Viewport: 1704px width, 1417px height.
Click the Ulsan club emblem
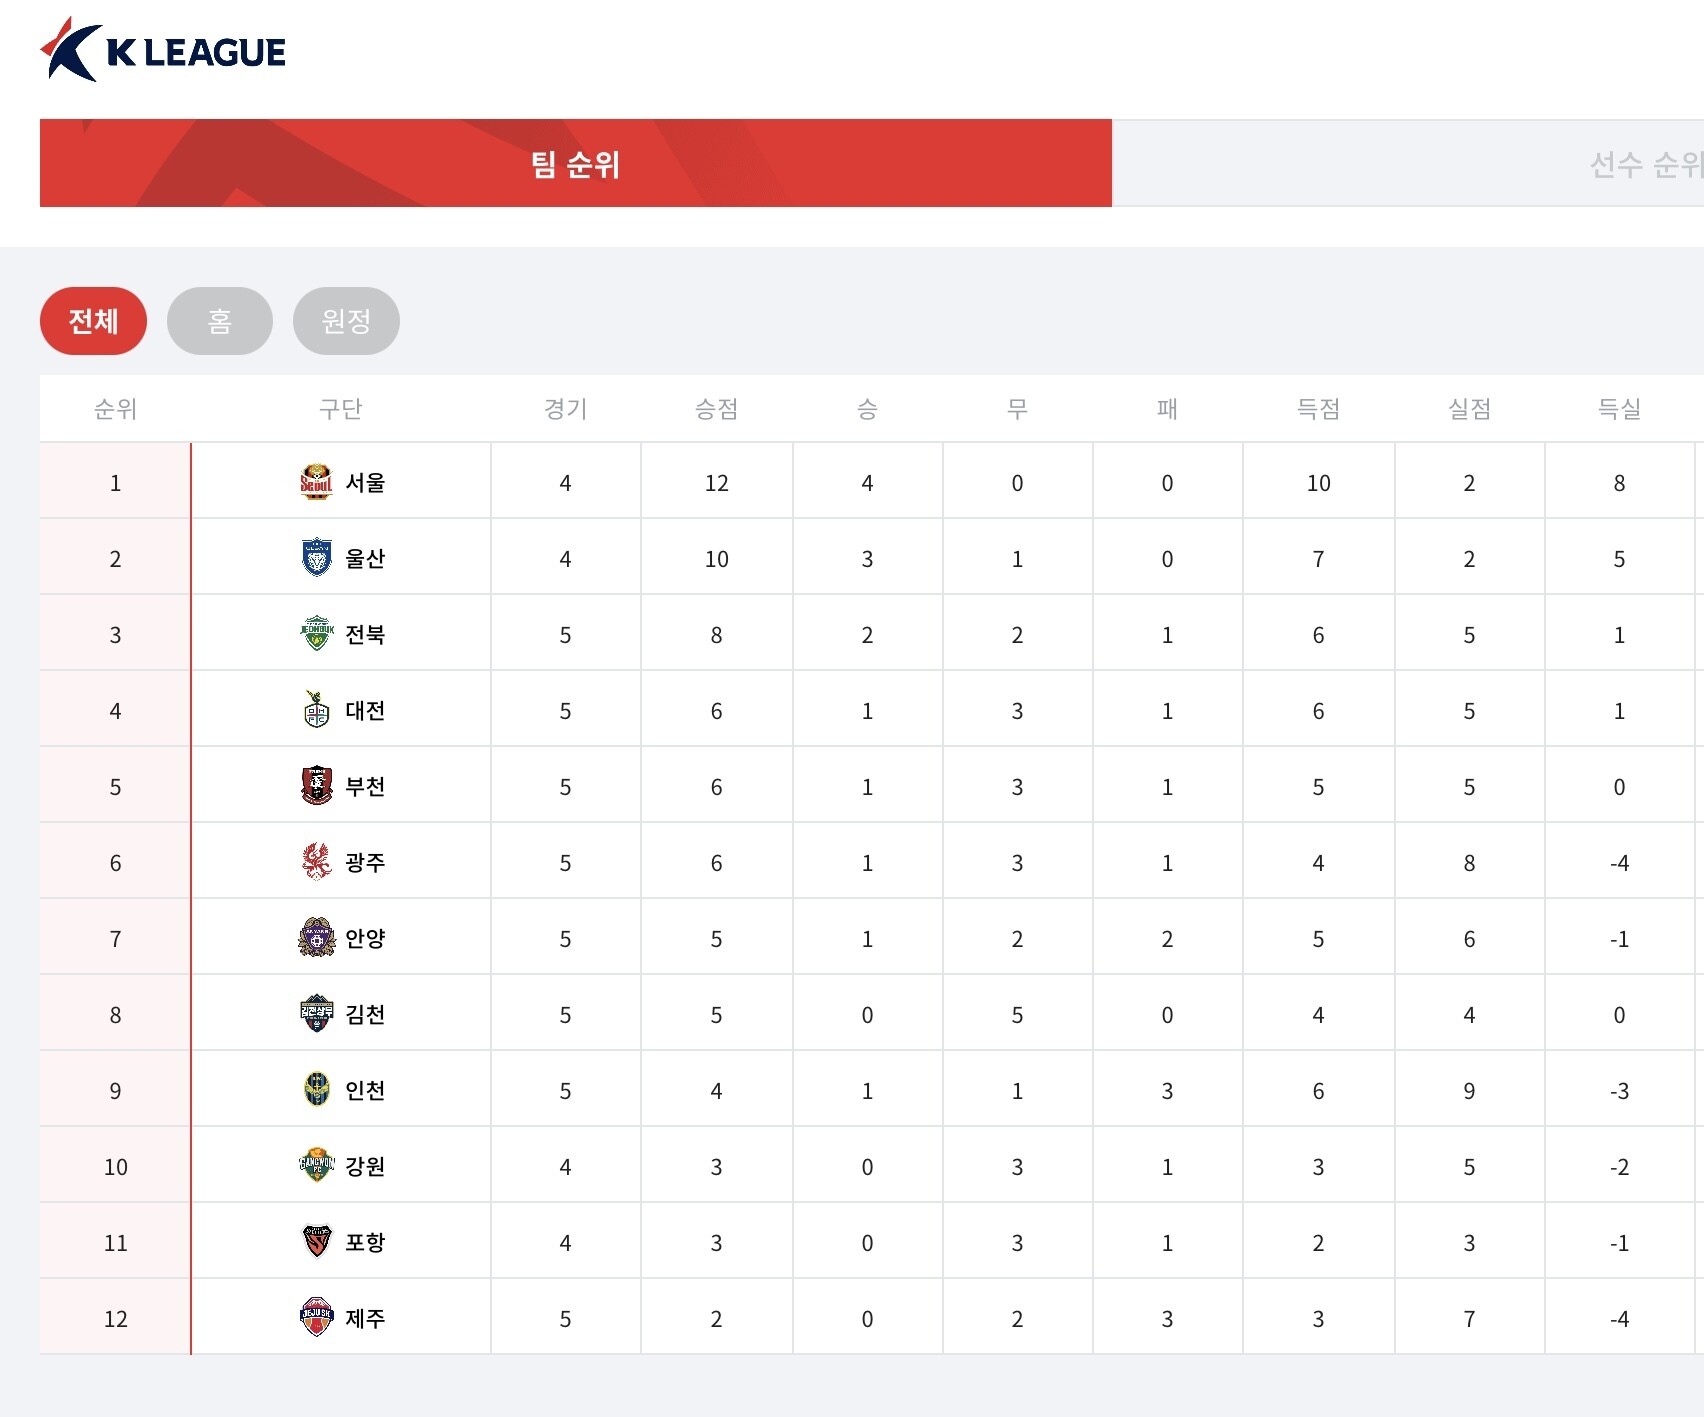coord(316,558)
